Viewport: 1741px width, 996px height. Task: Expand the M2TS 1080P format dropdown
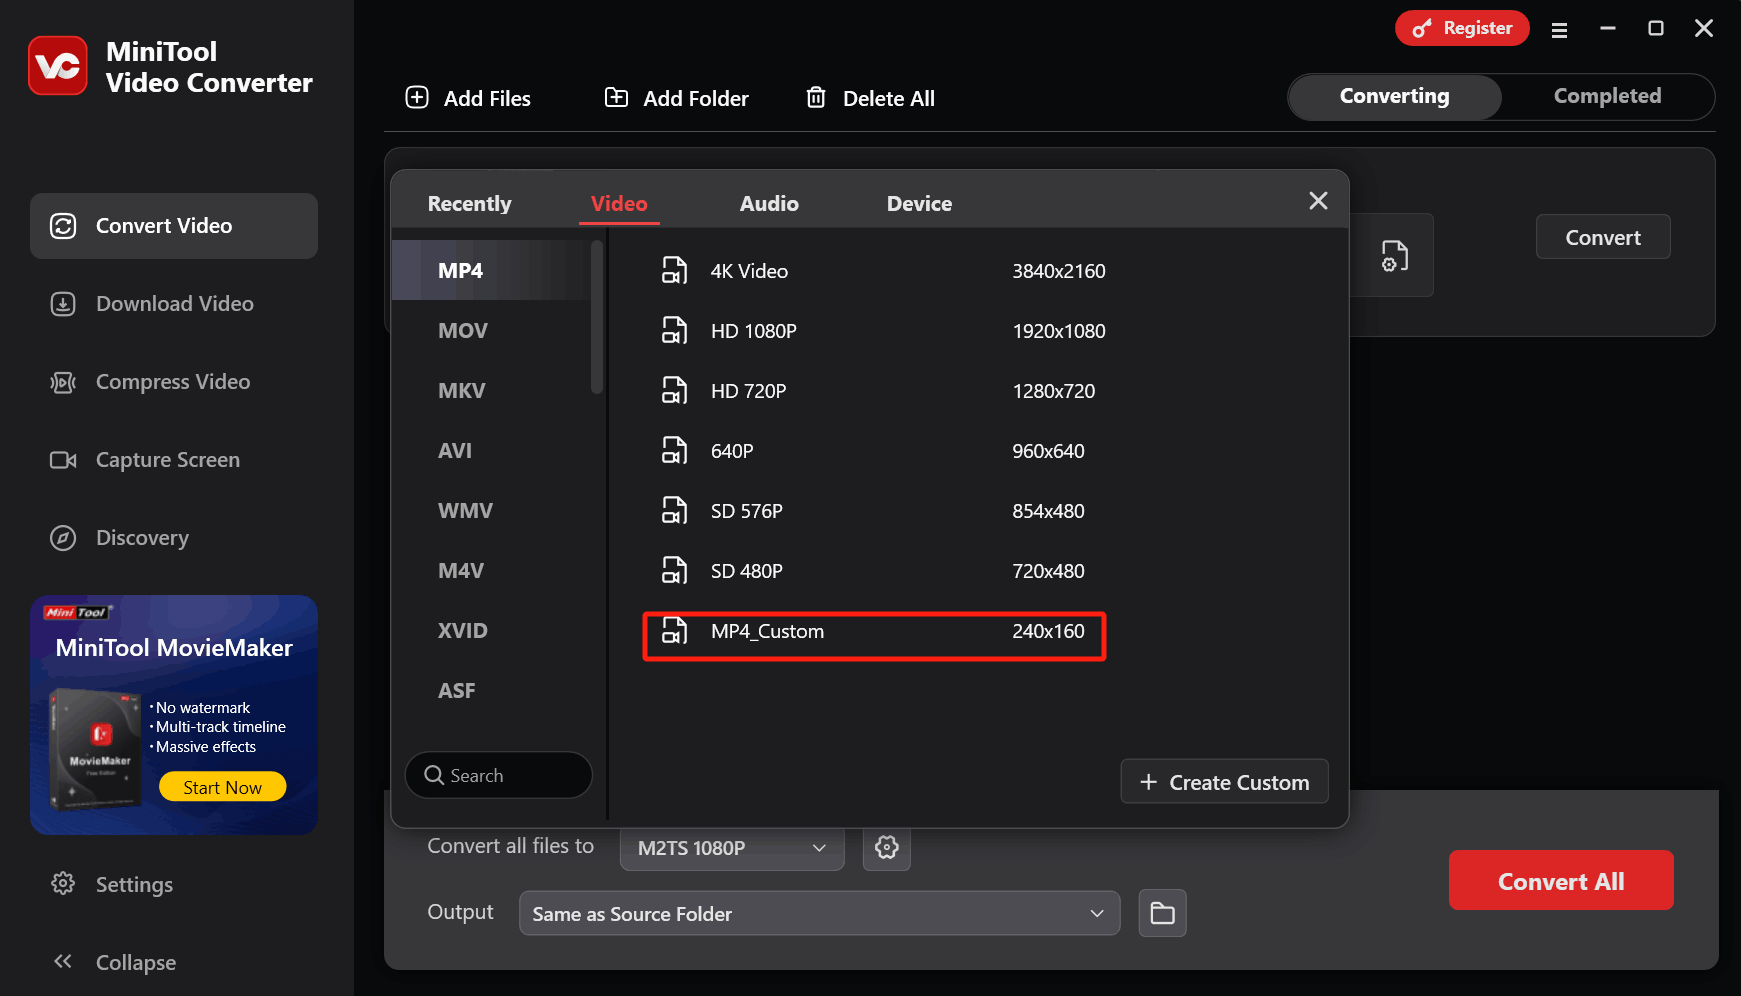[x=732, y=848]
